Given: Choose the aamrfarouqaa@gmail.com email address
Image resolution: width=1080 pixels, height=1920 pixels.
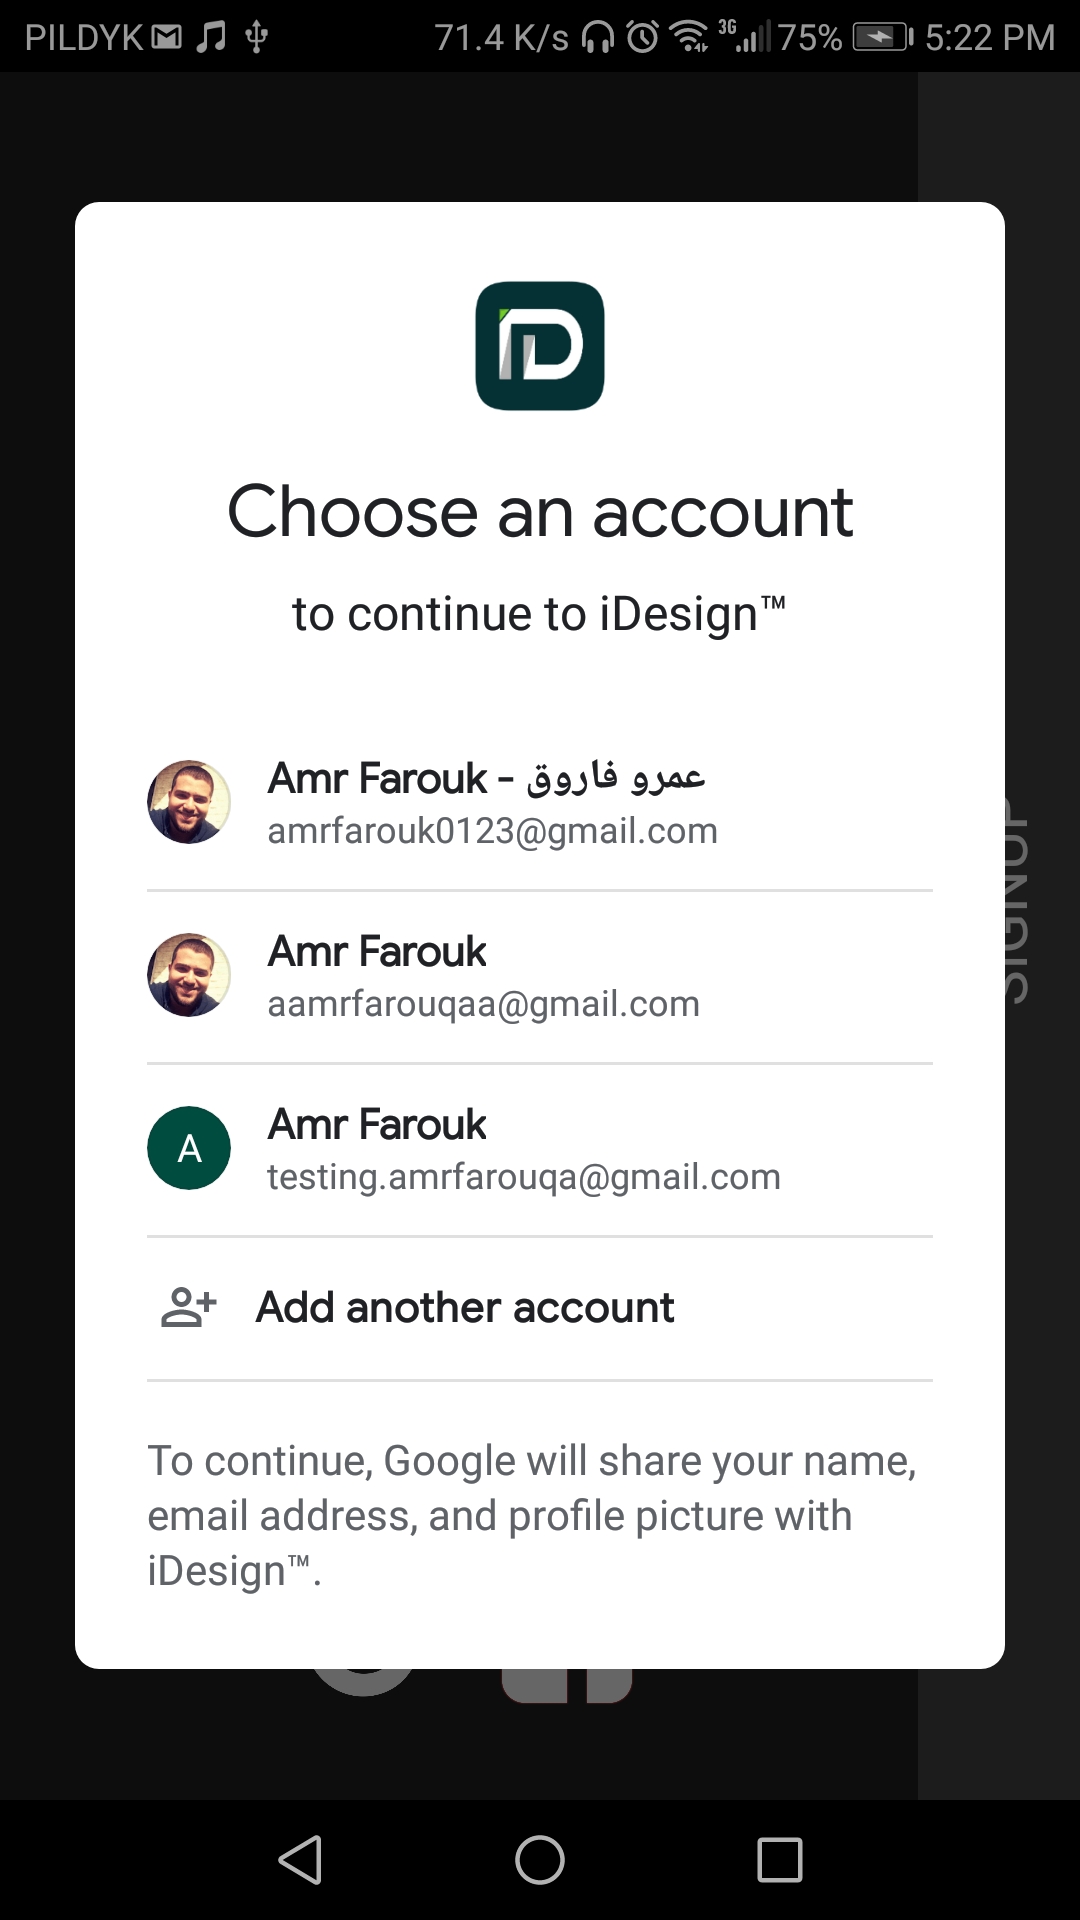Looking at the screenshot, I should (x=483, y=1004).
